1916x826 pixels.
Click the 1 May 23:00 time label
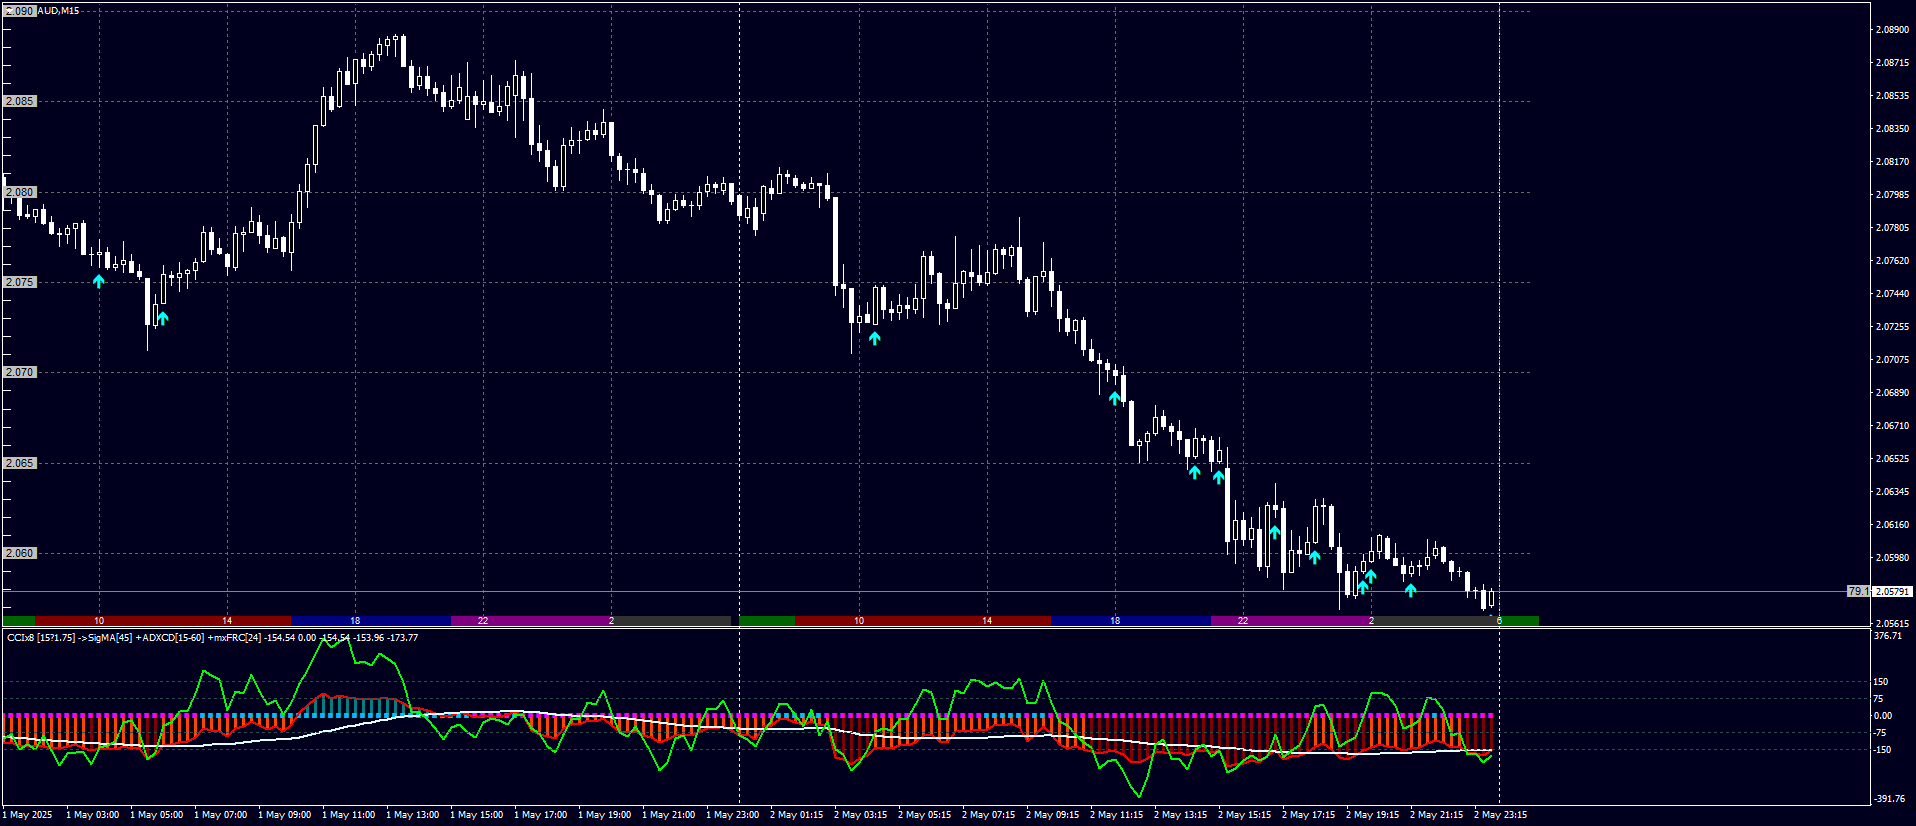733,815
